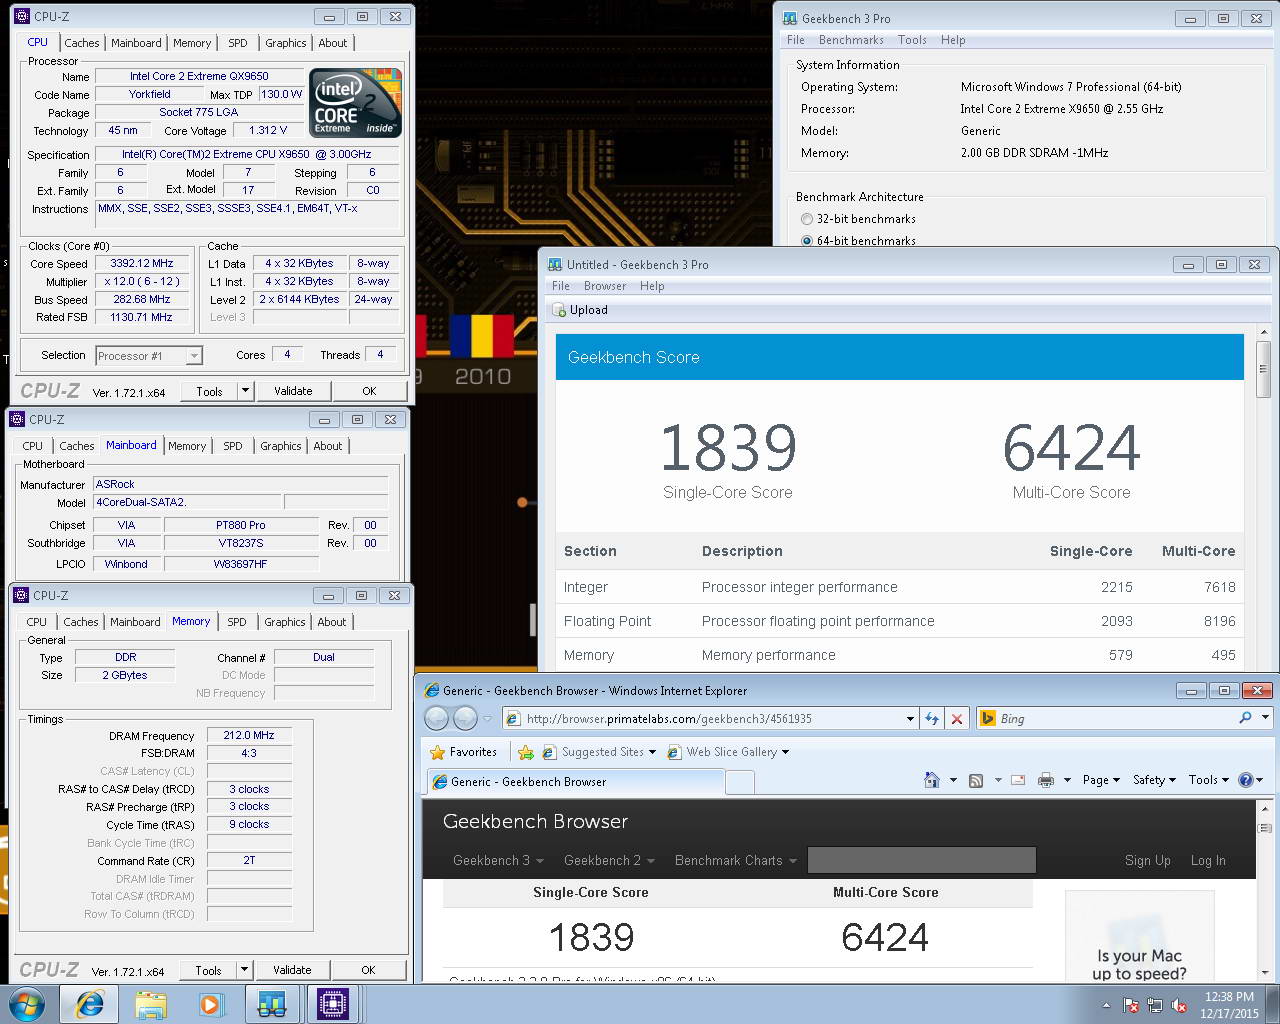Viewport: 1280px width, 1024px height.
Task: Expand Bing search provider dropdown
Action: pos(1265,718)
